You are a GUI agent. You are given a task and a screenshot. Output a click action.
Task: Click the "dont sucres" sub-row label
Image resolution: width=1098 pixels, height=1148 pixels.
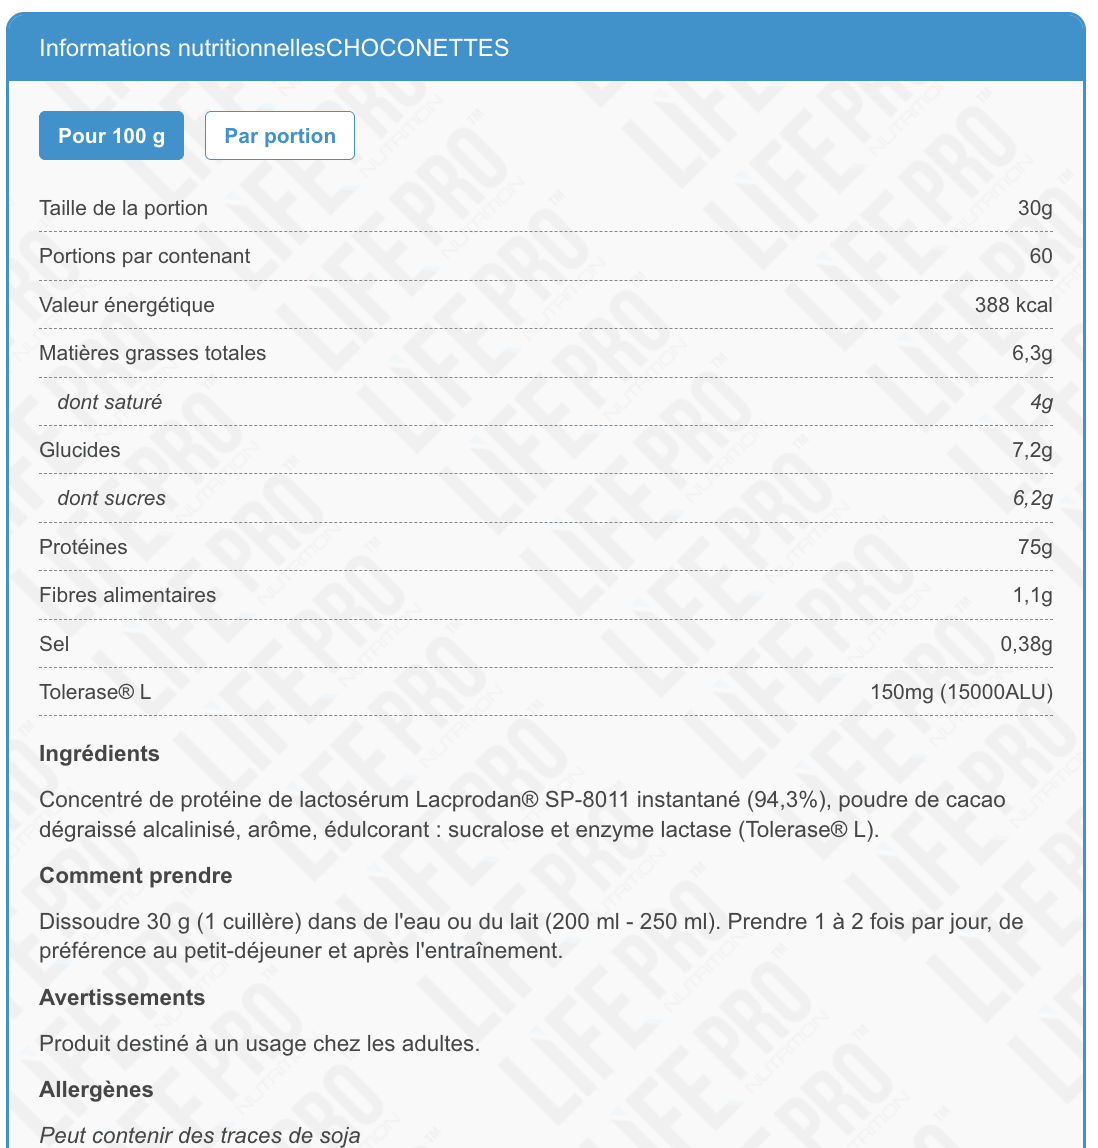(x=111, y=498)
